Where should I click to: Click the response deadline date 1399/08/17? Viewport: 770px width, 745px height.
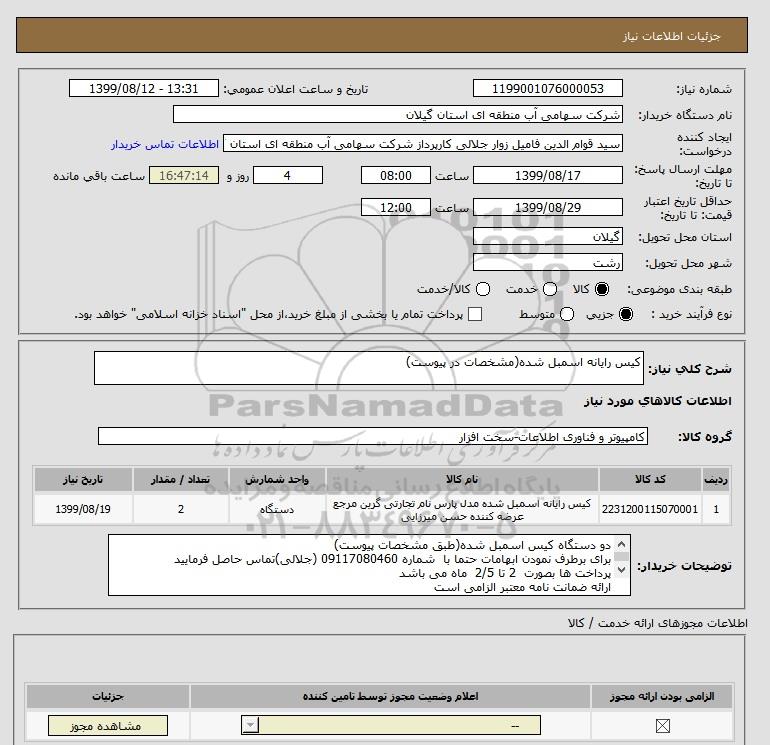coord(548,175)
